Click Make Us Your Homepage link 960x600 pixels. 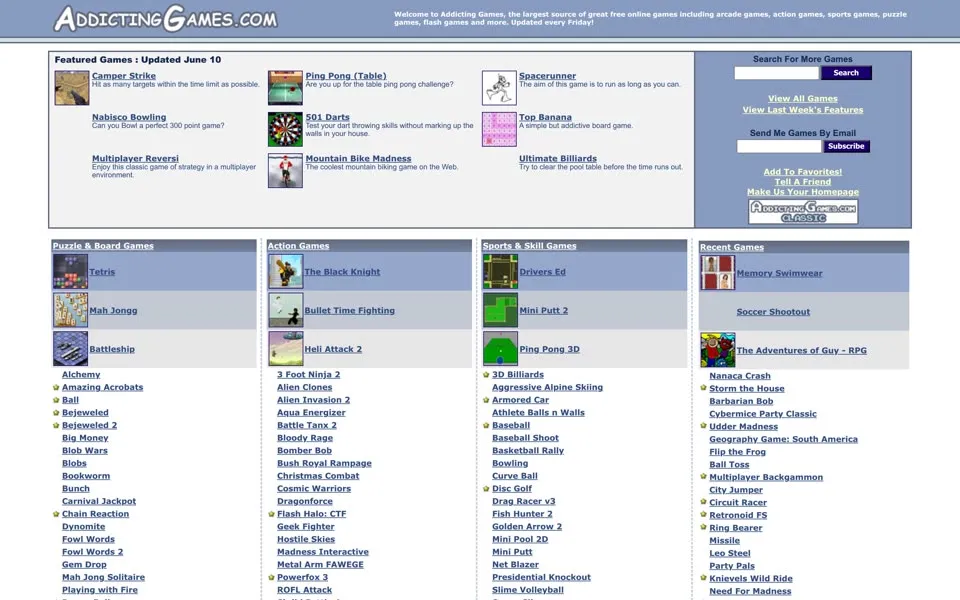pos(803,192)
